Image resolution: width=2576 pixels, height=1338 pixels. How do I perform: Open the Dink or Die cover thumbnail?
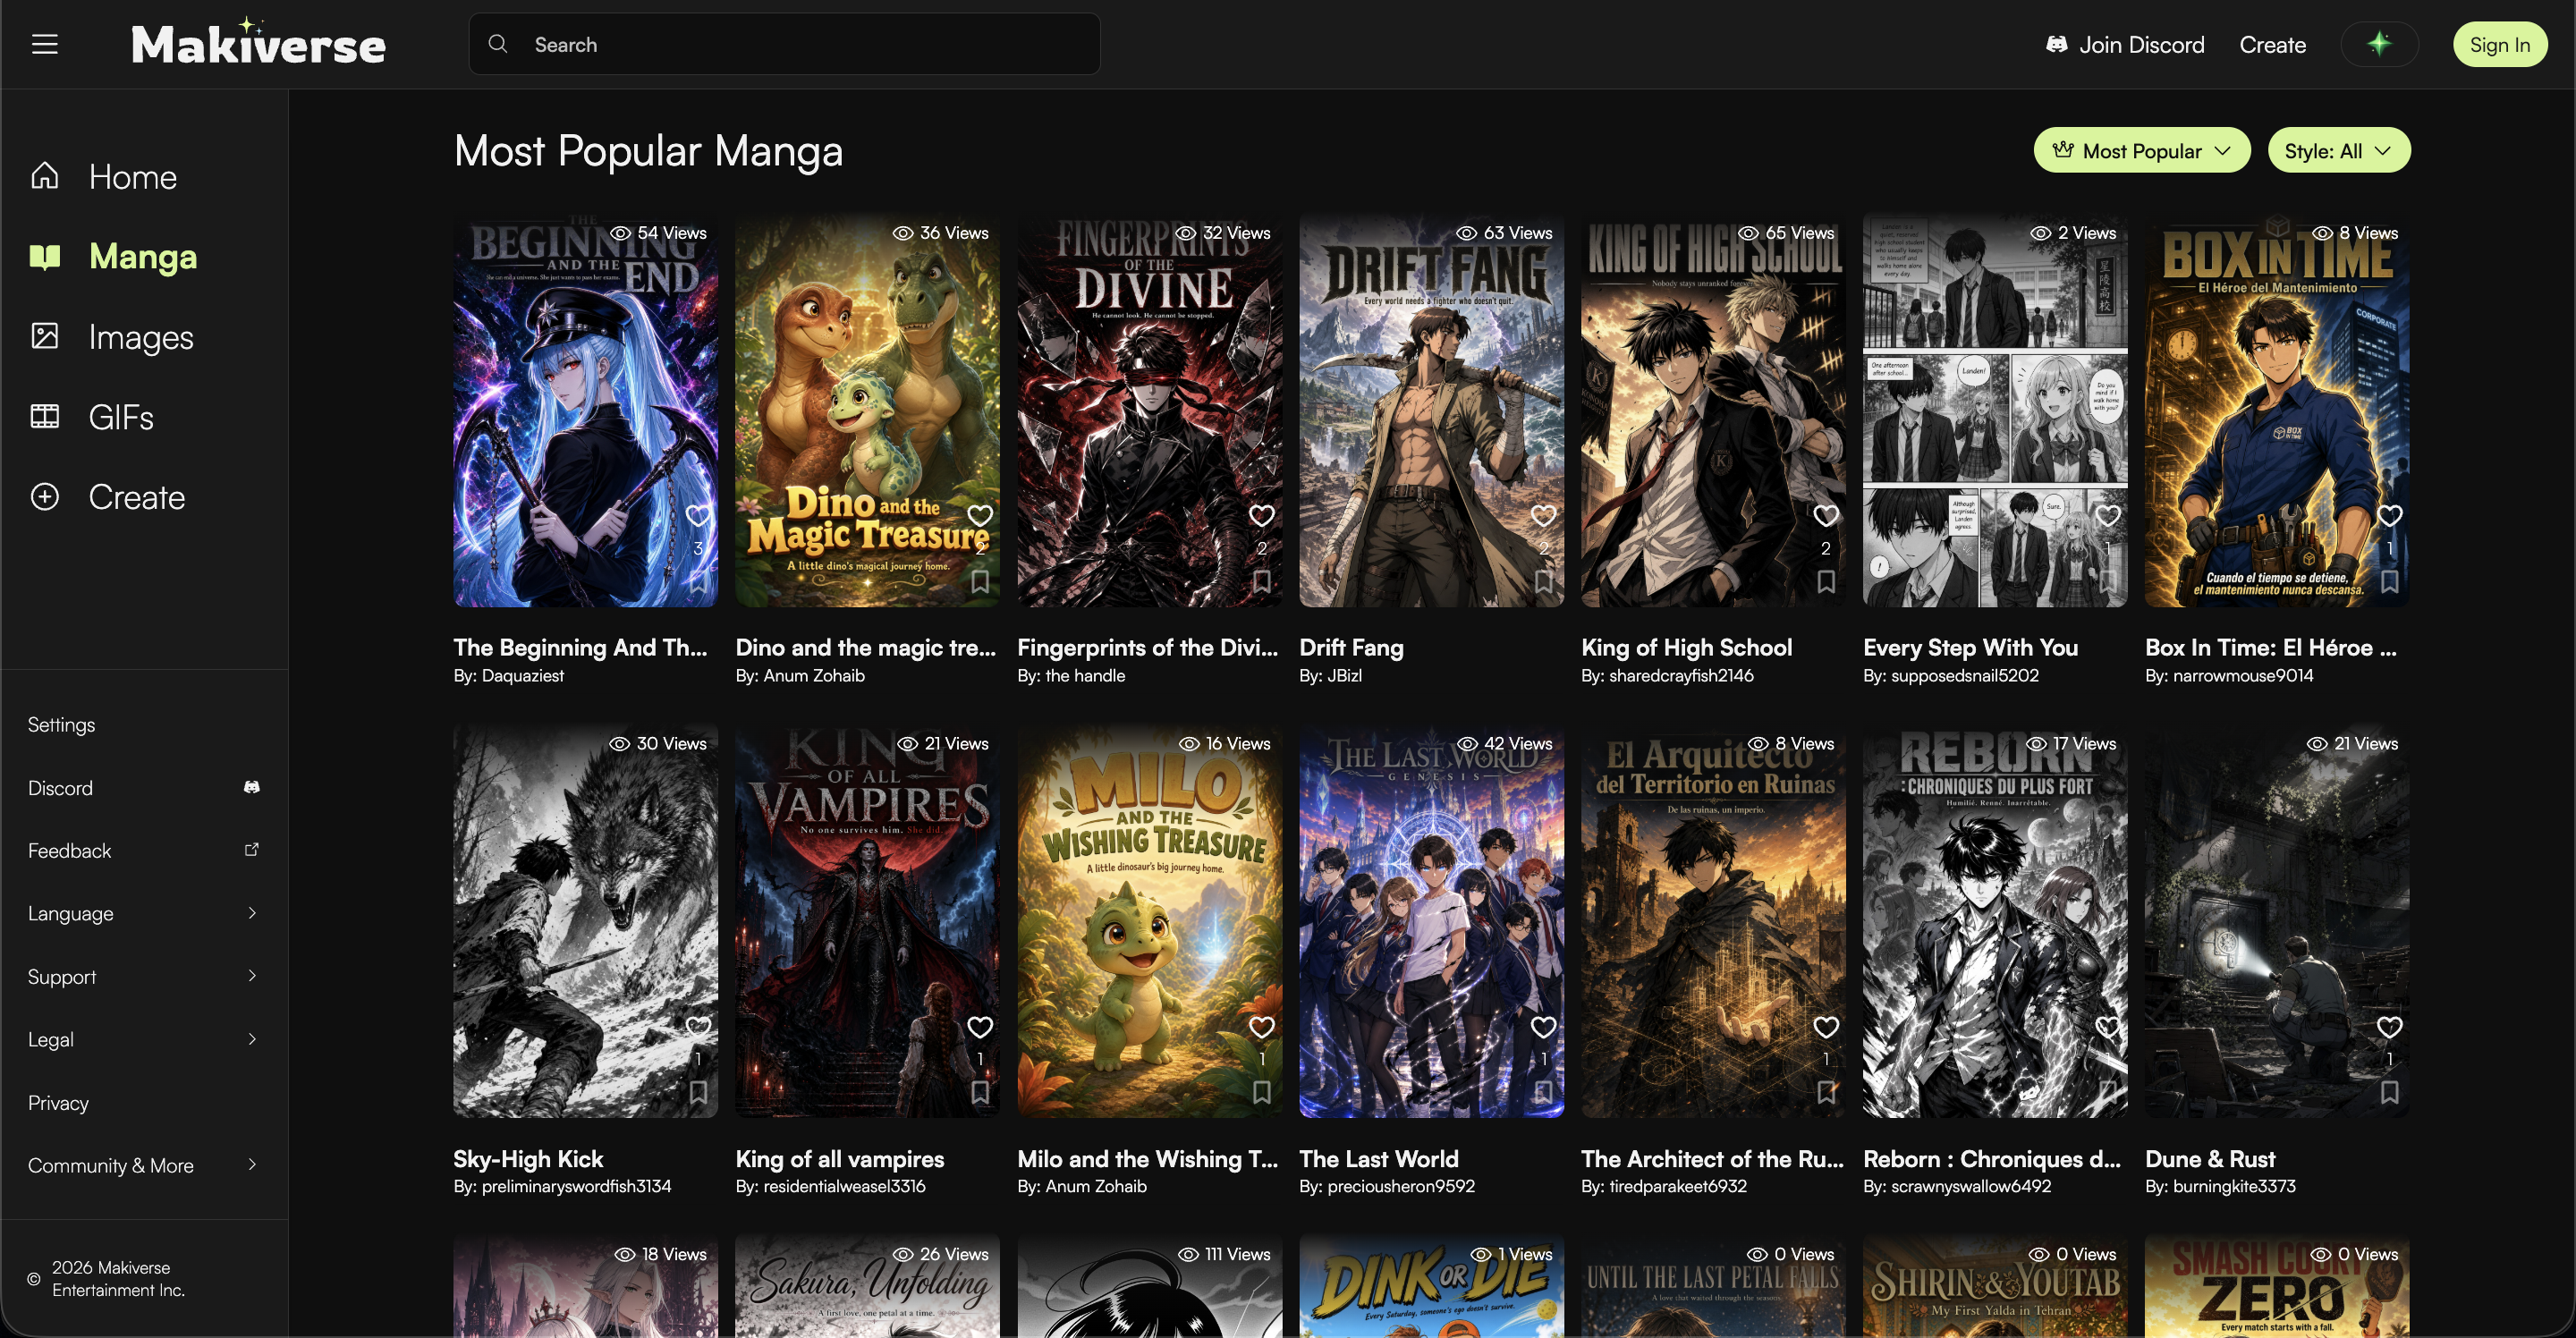tap(1431, 1286)
